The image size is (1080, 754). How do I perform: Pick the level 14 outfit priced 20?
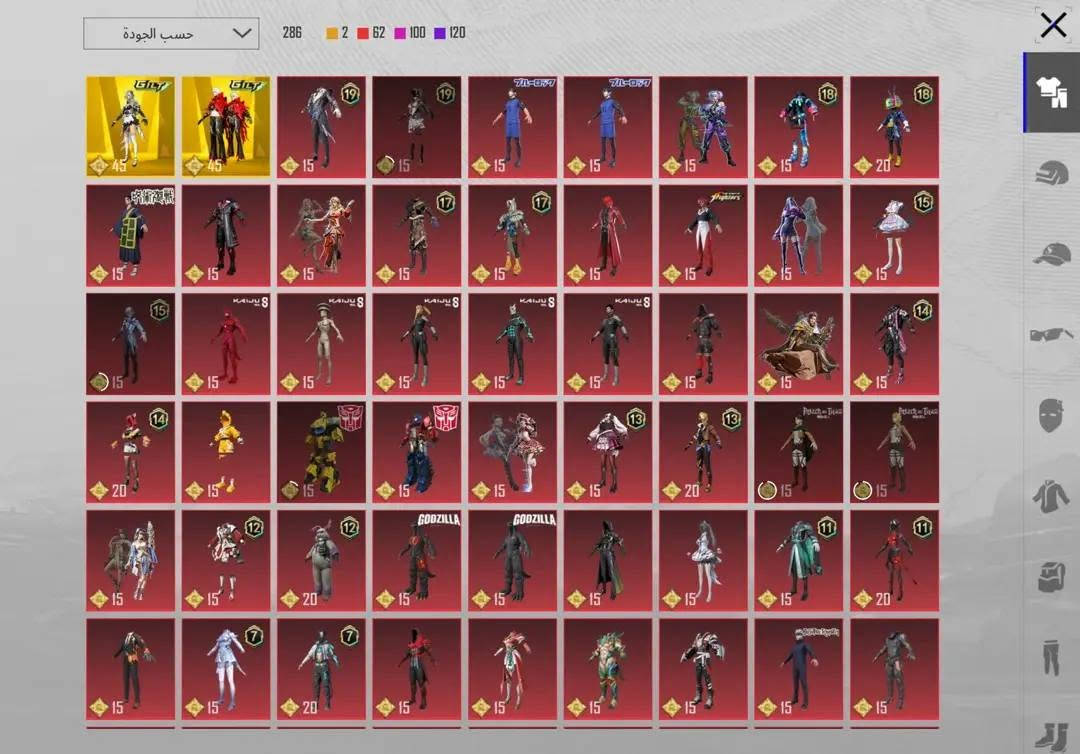(x=130, y=452)
